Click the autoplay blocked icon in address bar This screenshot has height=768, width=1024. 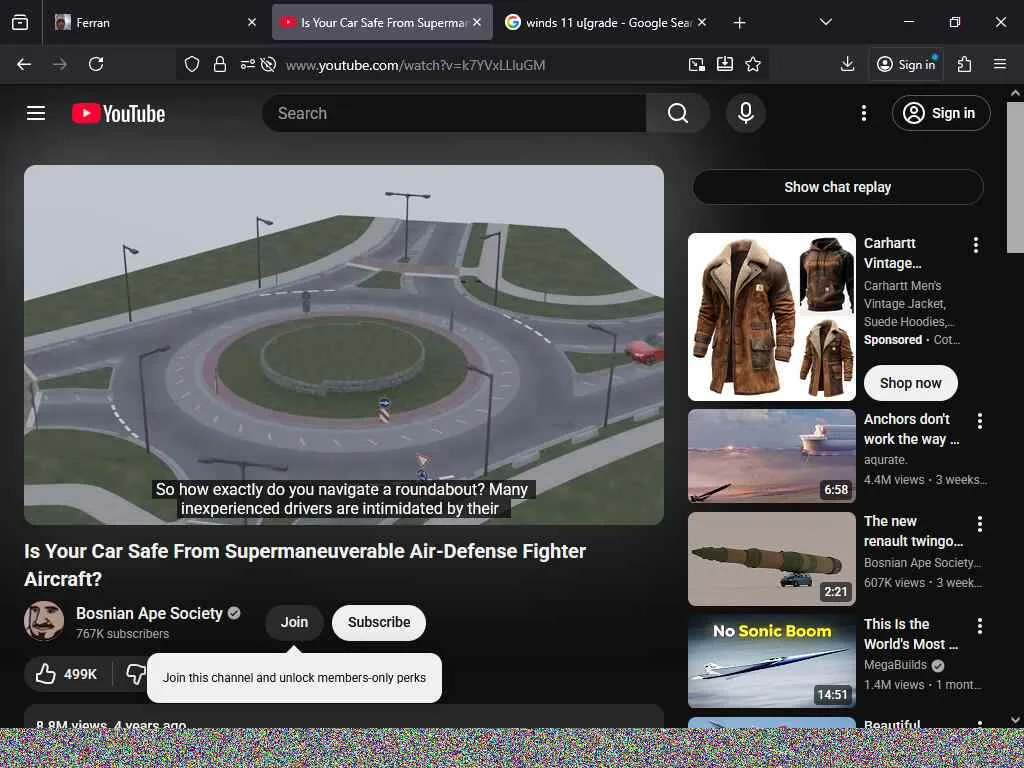coord(268,64)
